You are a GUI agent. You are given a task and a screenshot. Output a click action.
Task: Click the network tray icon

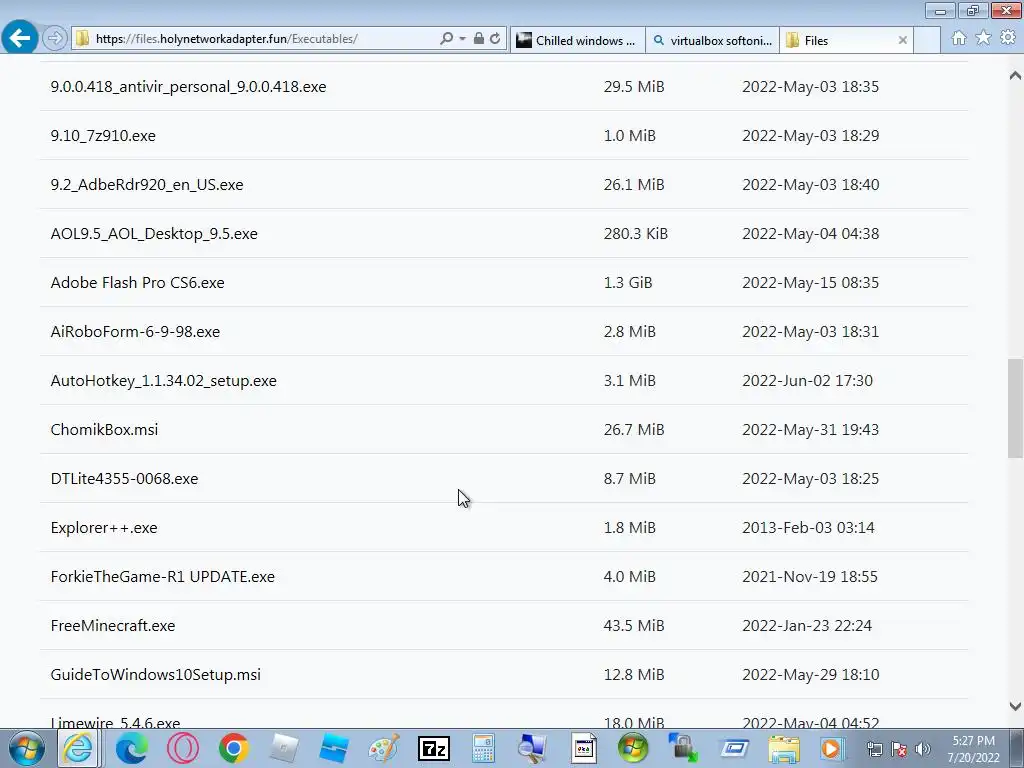pyautogui.click(x=874, y=749)
